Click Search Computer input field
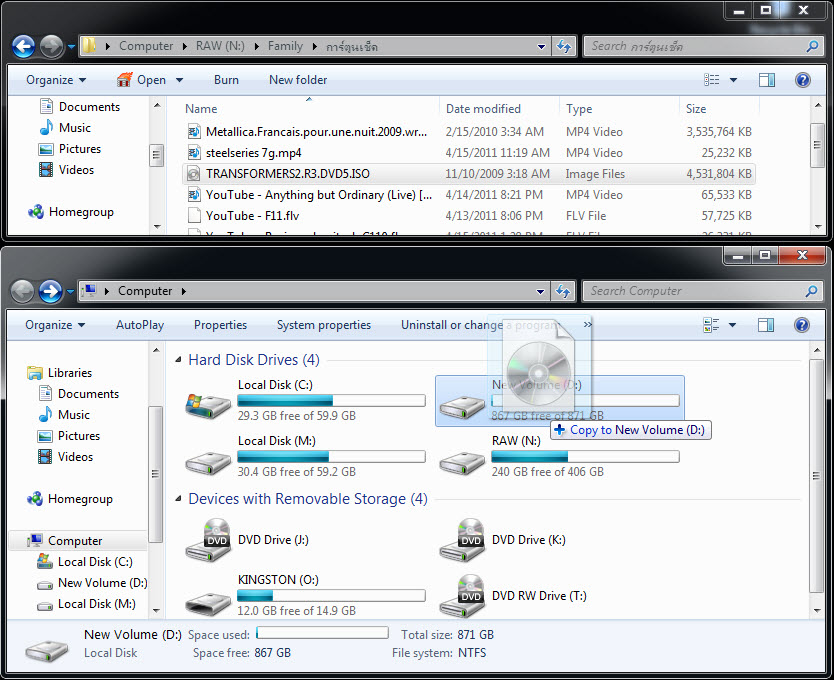Screen dimensions: 834x680 click(702, 291)
